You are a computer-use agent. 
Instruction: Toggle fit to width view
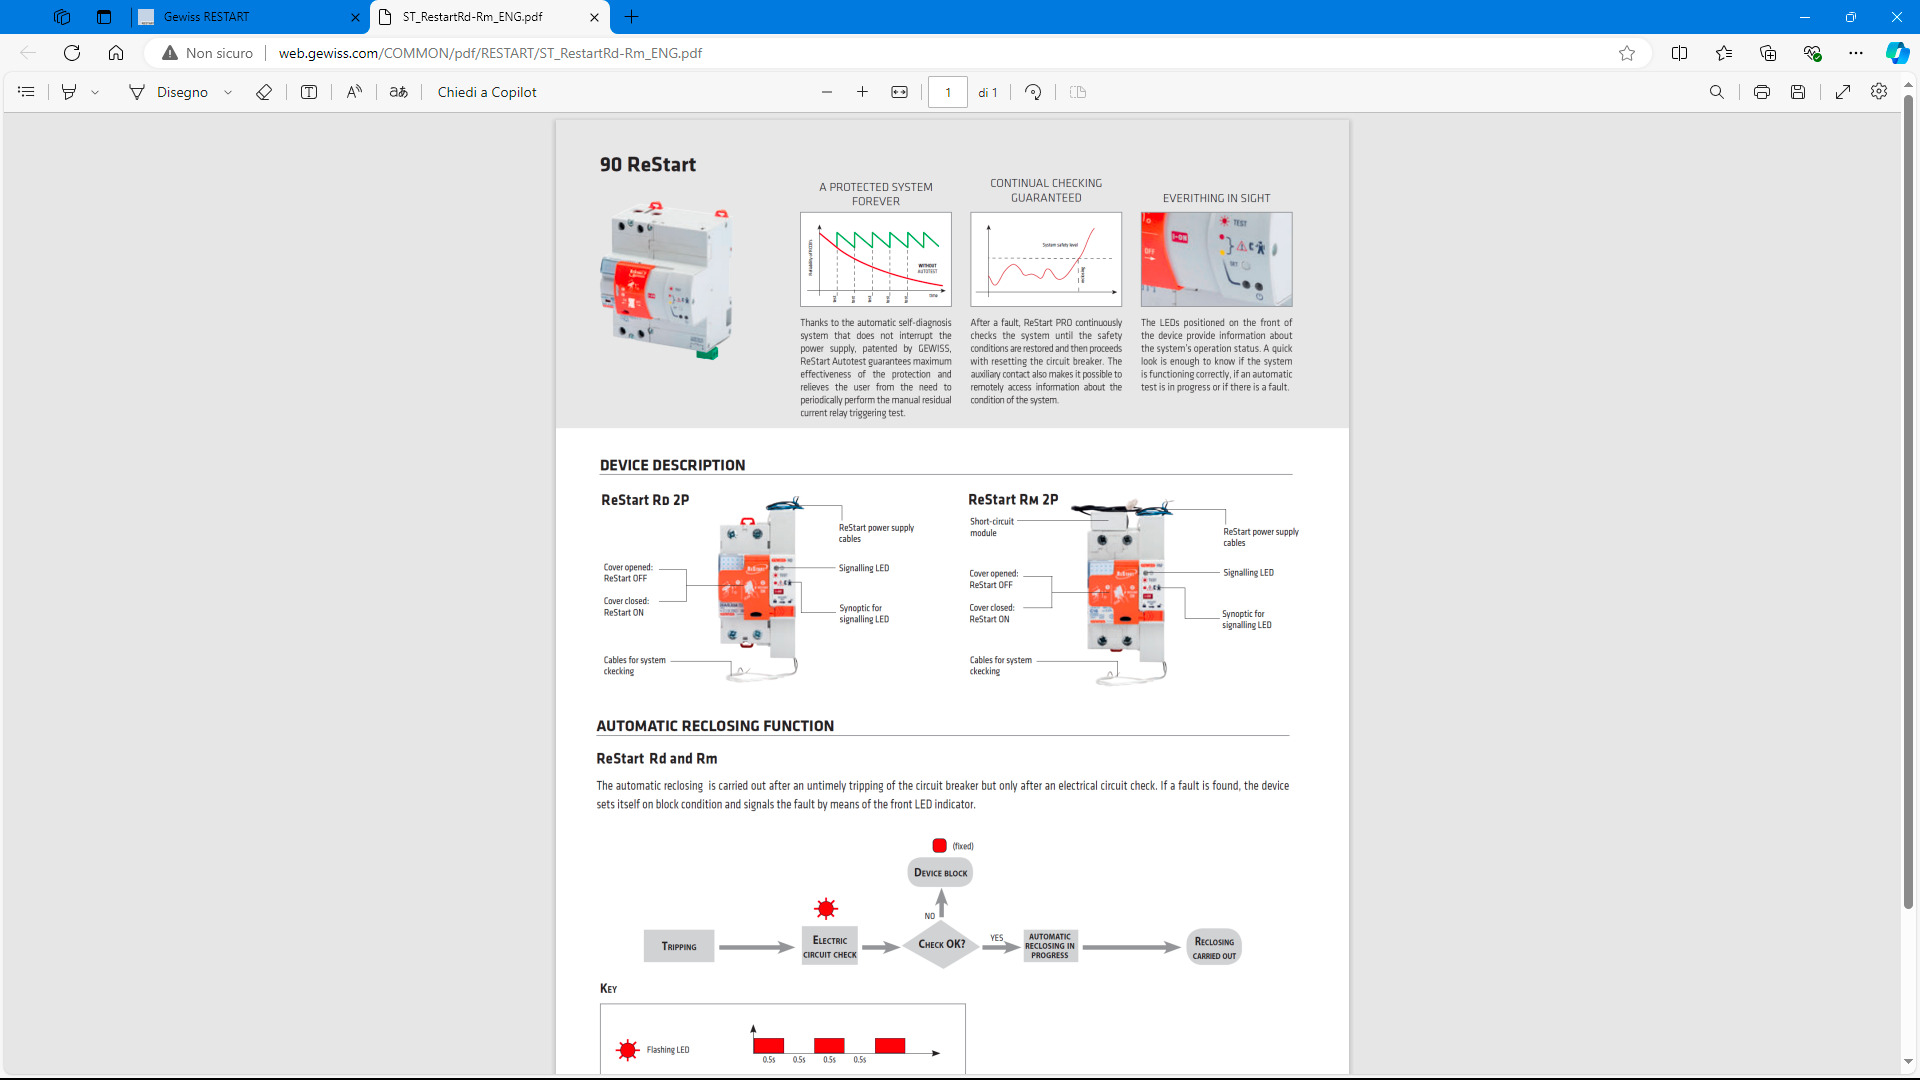[x=900, y=92]
